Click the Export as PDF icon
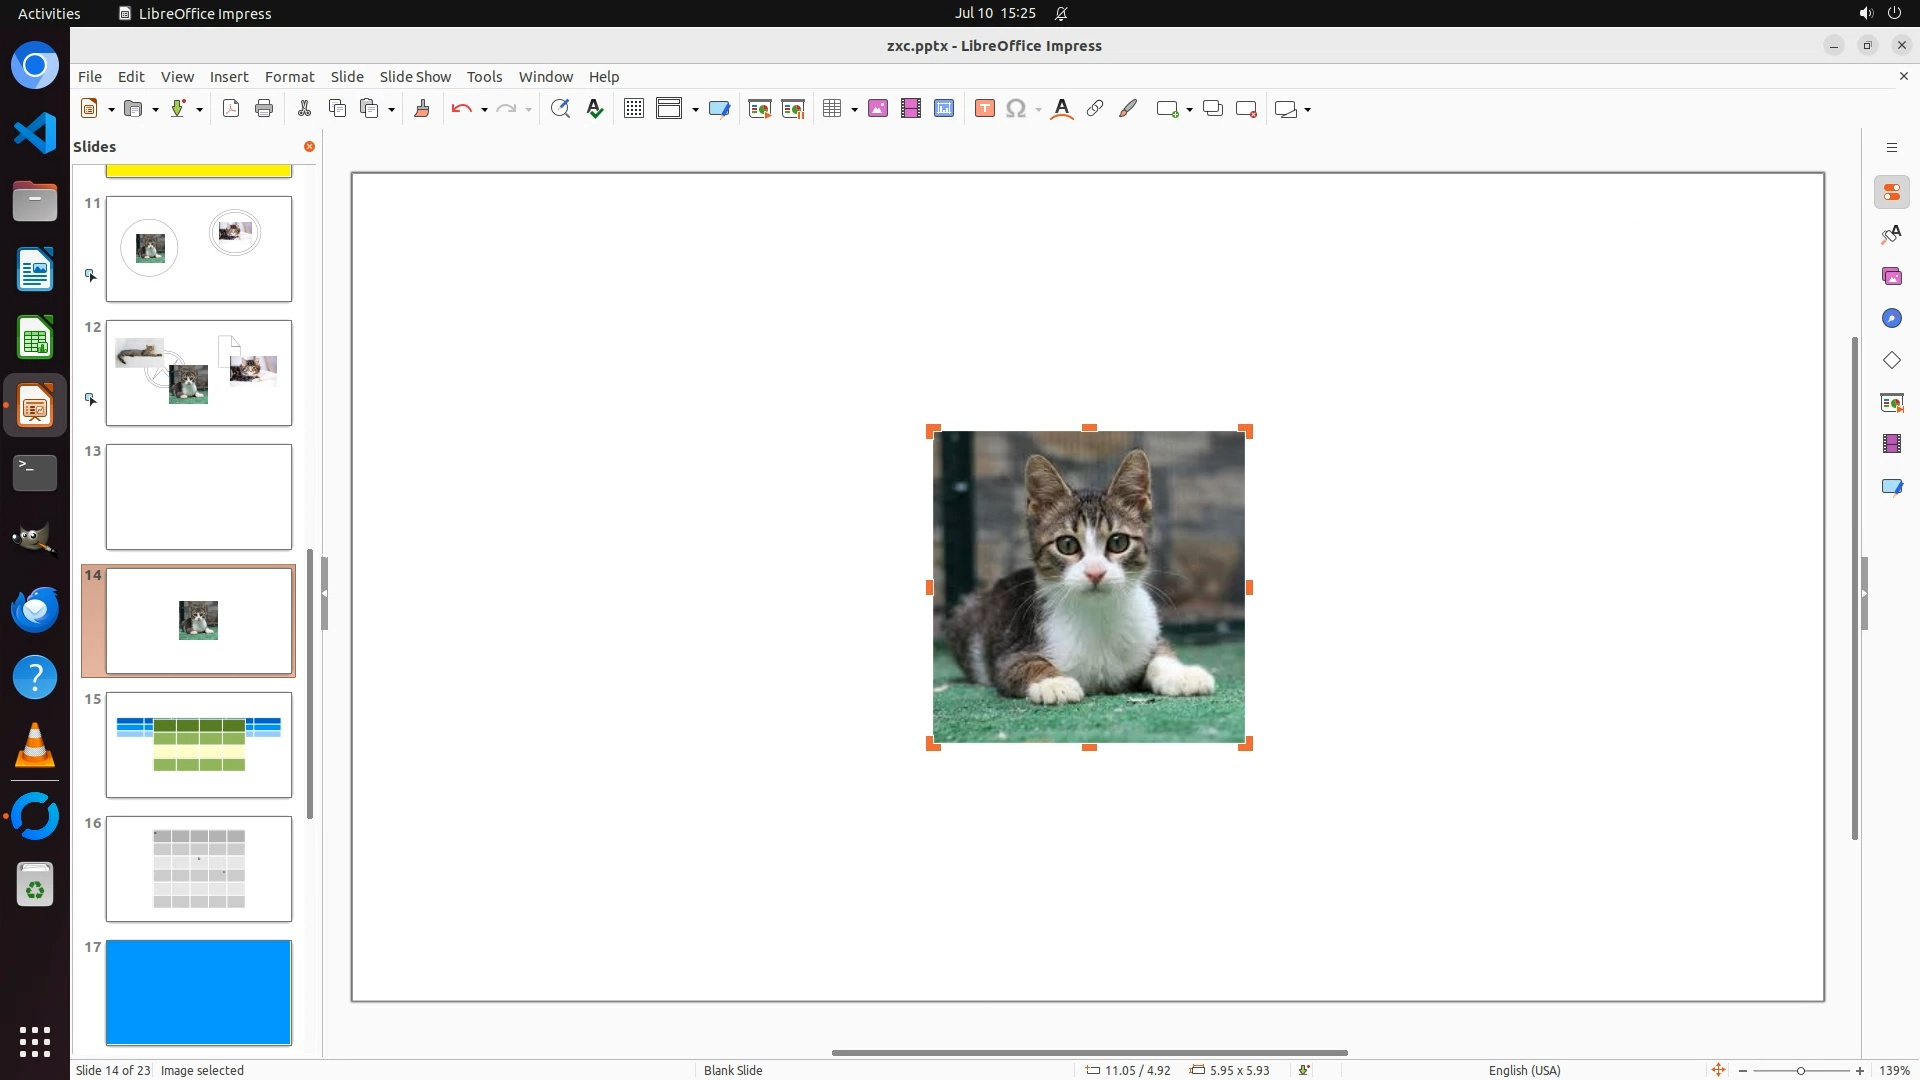 231,109
